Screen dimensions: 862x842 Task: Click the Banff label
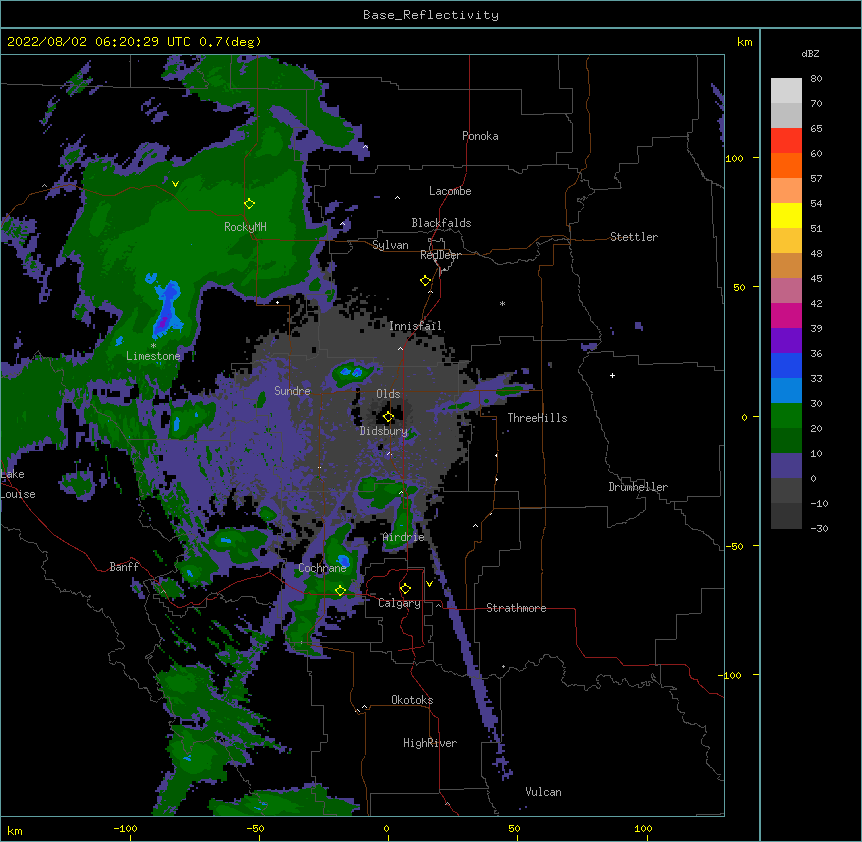(x=124, y=567)
